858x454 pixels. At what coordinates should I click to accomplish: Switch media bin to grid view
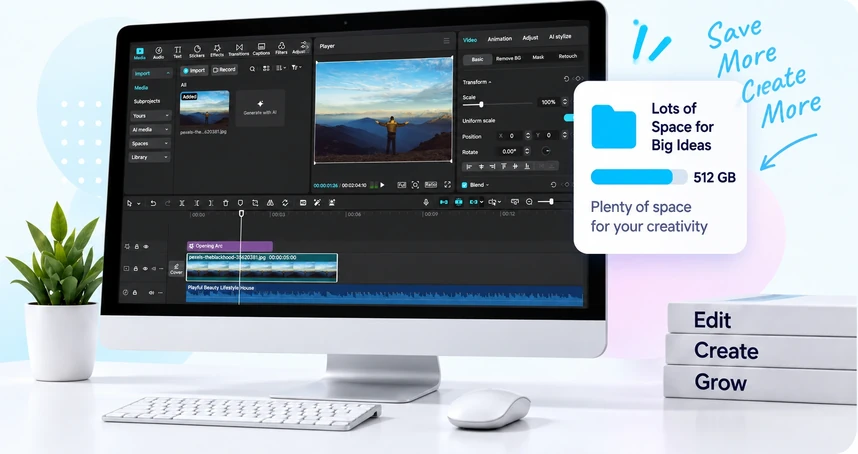coord(266,68)
